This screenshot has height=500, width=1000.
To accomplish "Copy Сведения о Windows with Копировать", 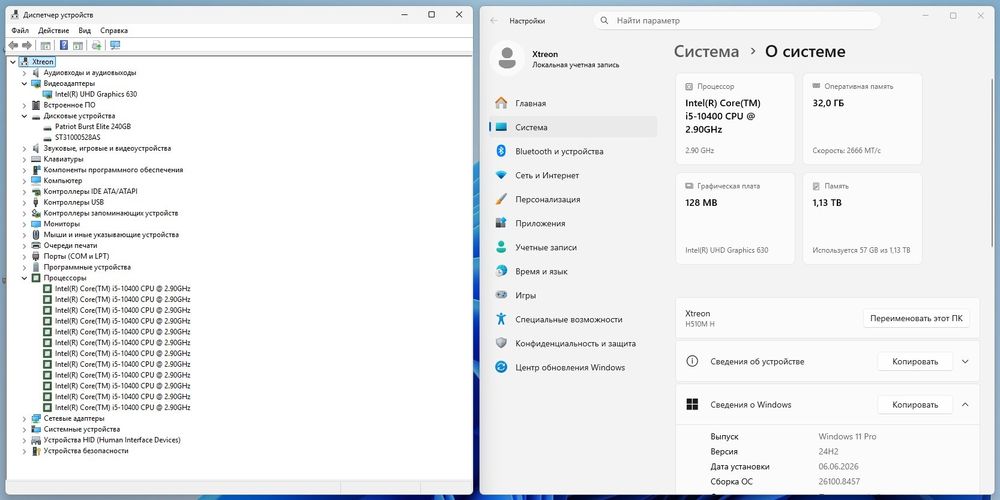I will tap(915, 404).
